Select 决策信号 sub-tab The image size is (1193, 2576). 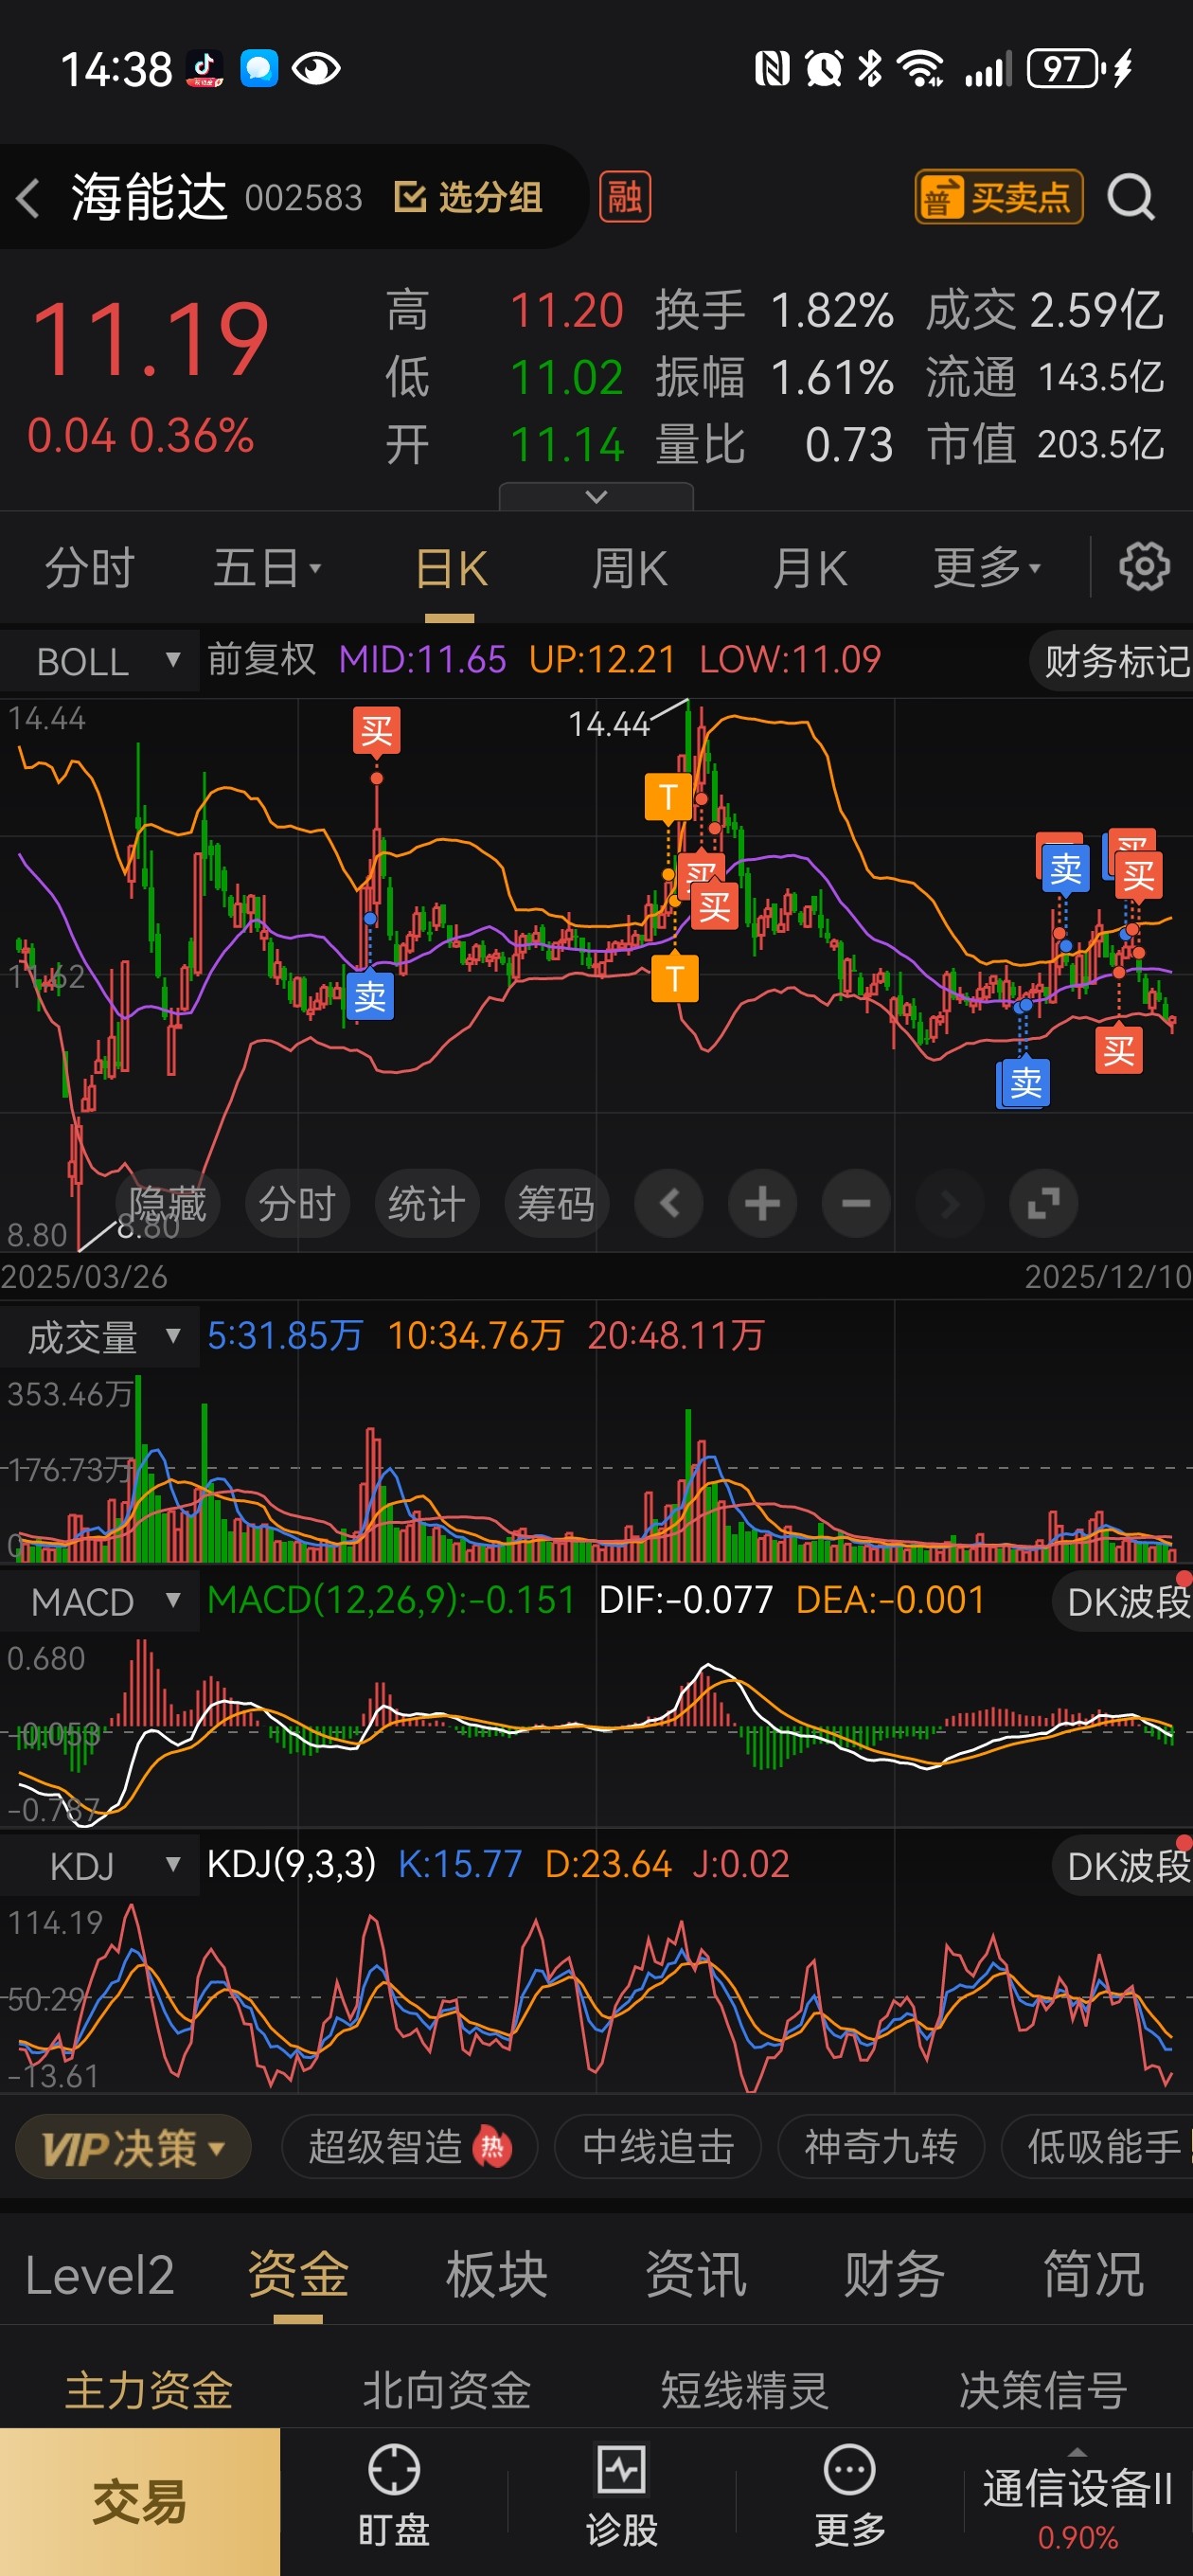point(1043,2391)
